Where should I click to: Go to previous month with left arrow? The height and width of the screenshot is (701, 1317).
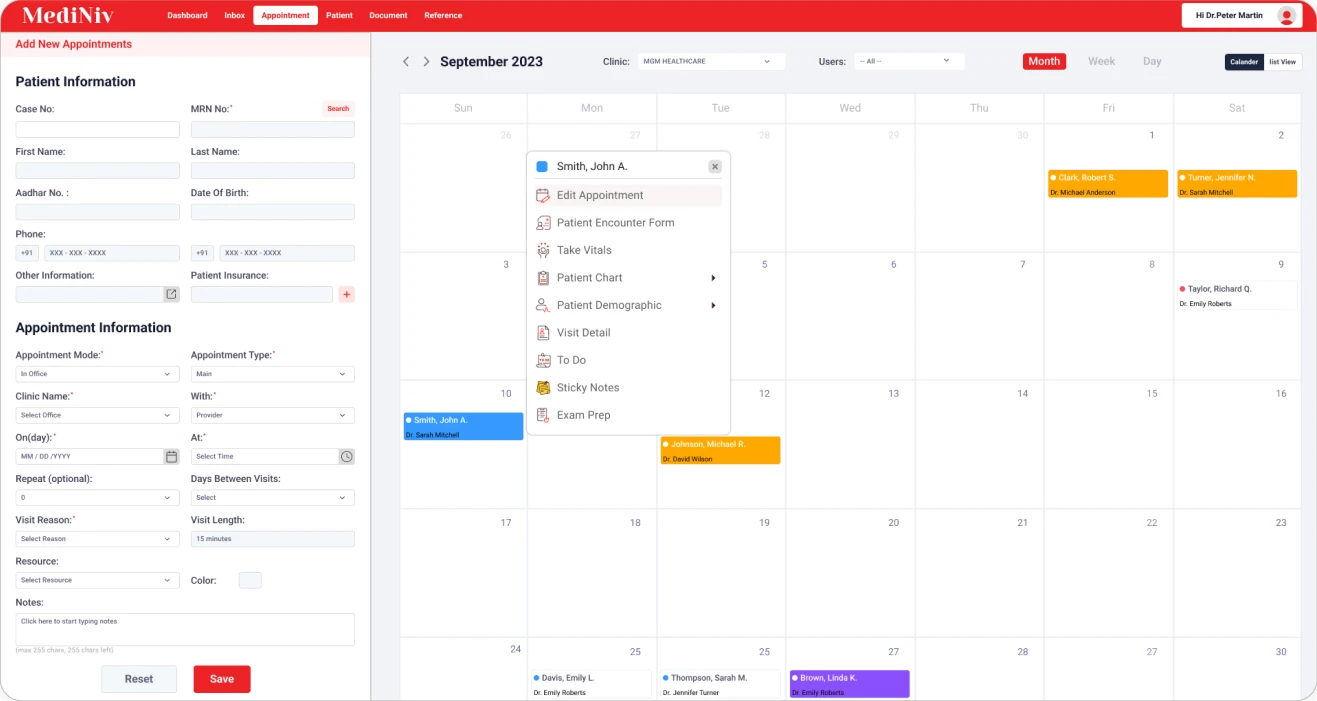(x=406, y=62)
